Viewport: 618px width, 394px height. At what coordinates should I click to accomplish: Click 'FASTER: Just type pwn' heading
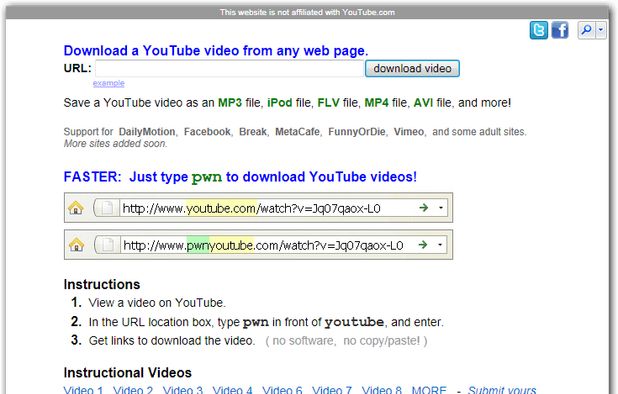240,177
